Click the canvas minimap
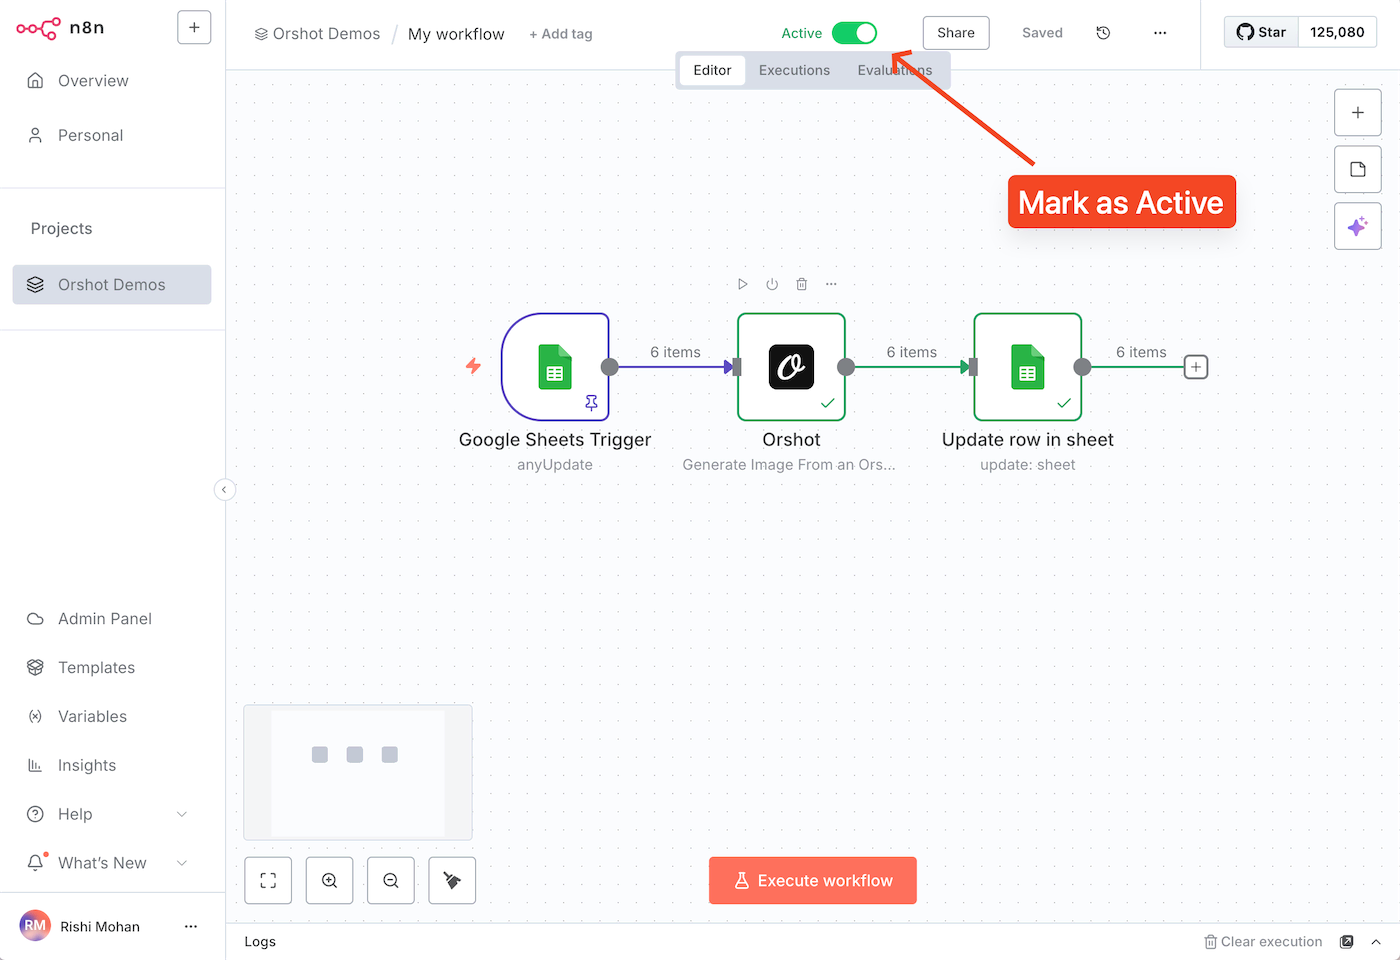 pyautogui.click(x=358, y=772)
